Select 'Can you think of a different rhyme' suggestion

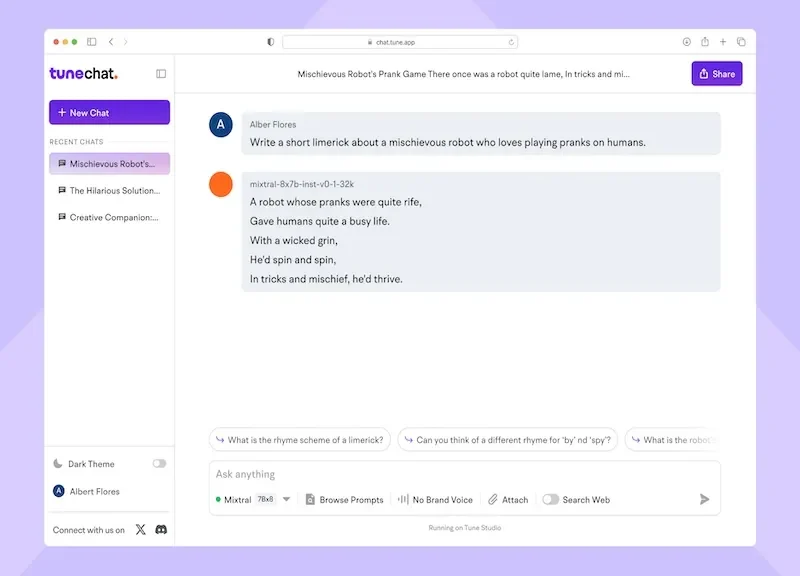click(508, 440)
